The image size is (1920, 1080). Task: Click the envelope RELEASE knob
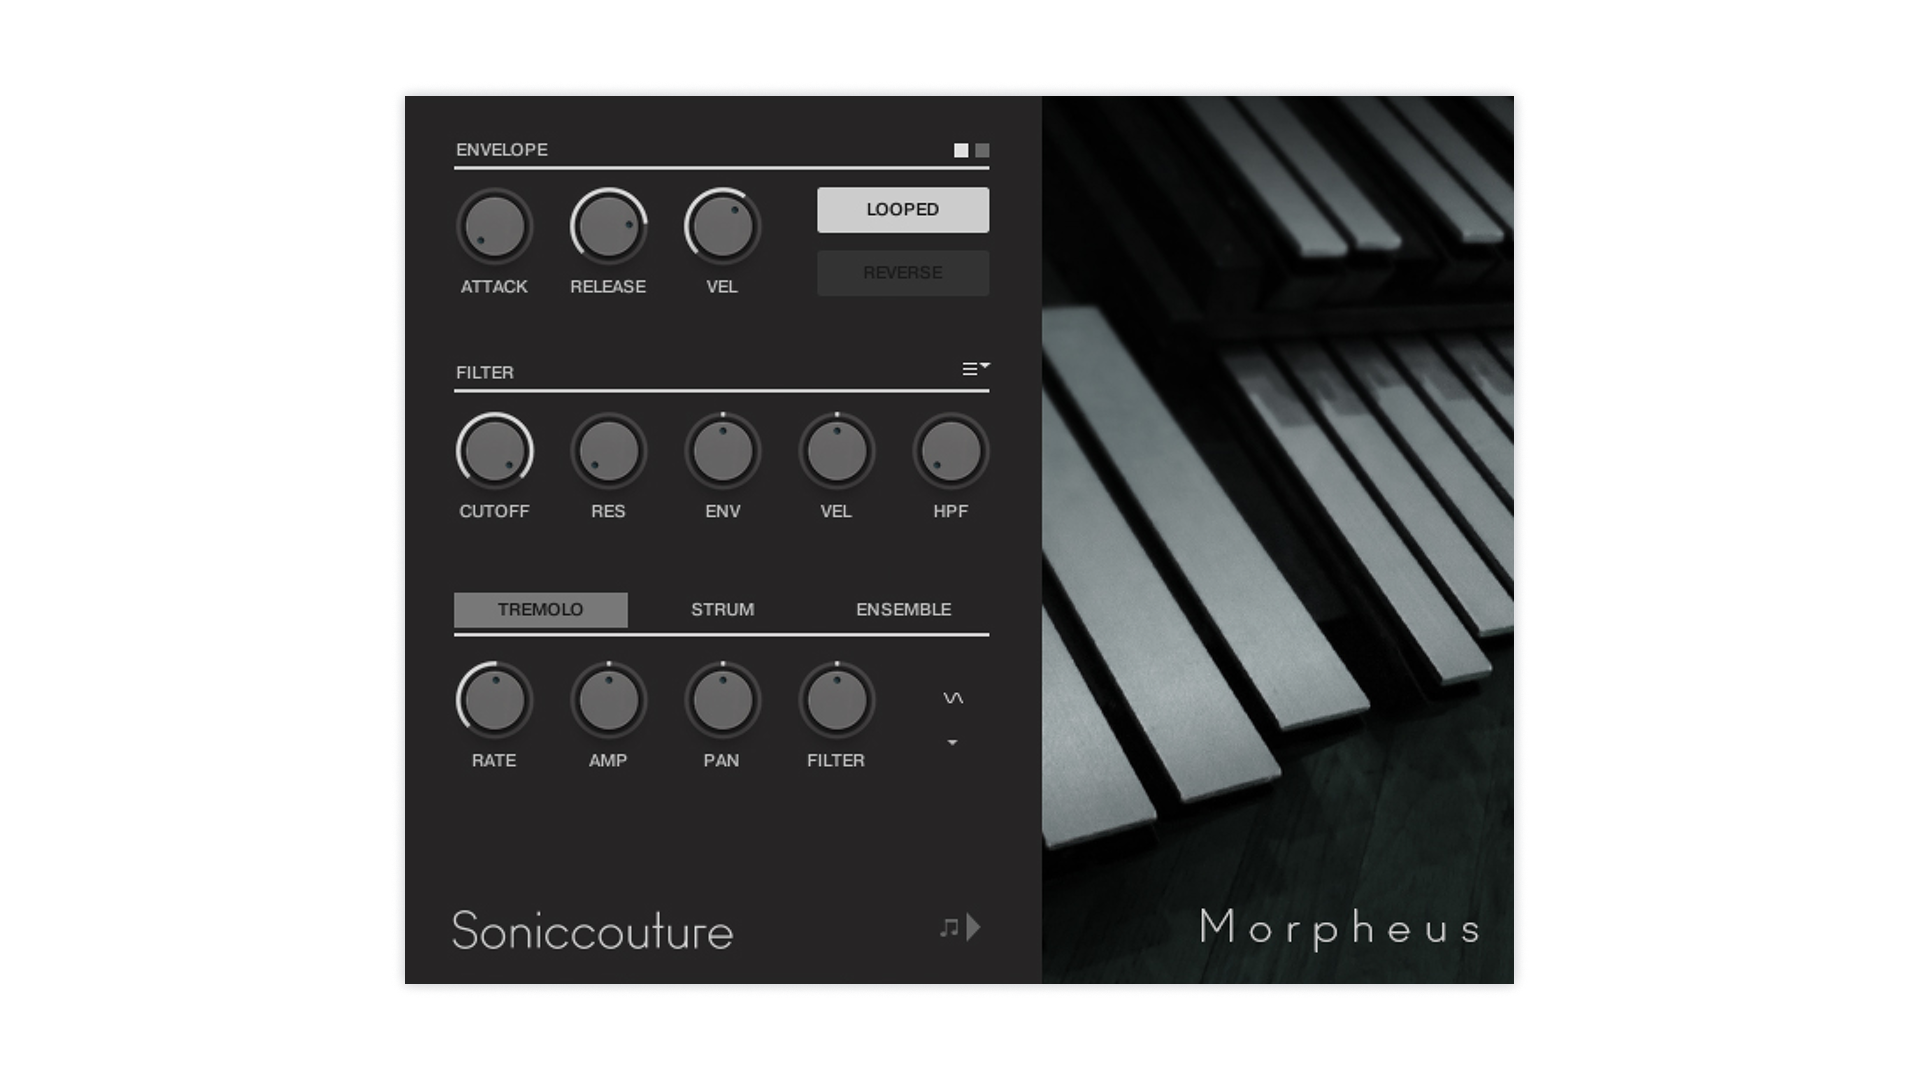[x=608, y=227]
